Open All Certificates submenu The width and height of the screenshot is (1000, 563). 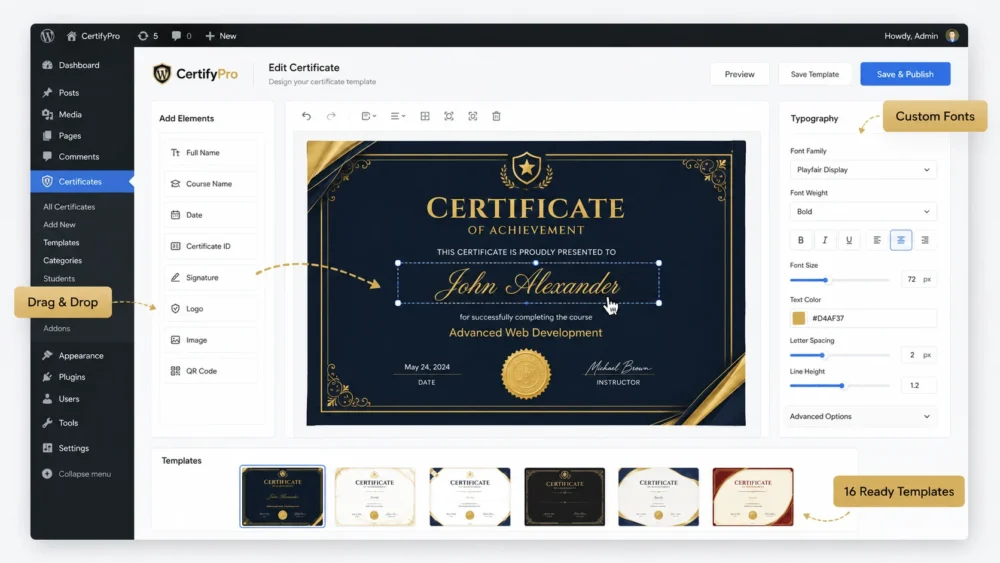(69, 207)
